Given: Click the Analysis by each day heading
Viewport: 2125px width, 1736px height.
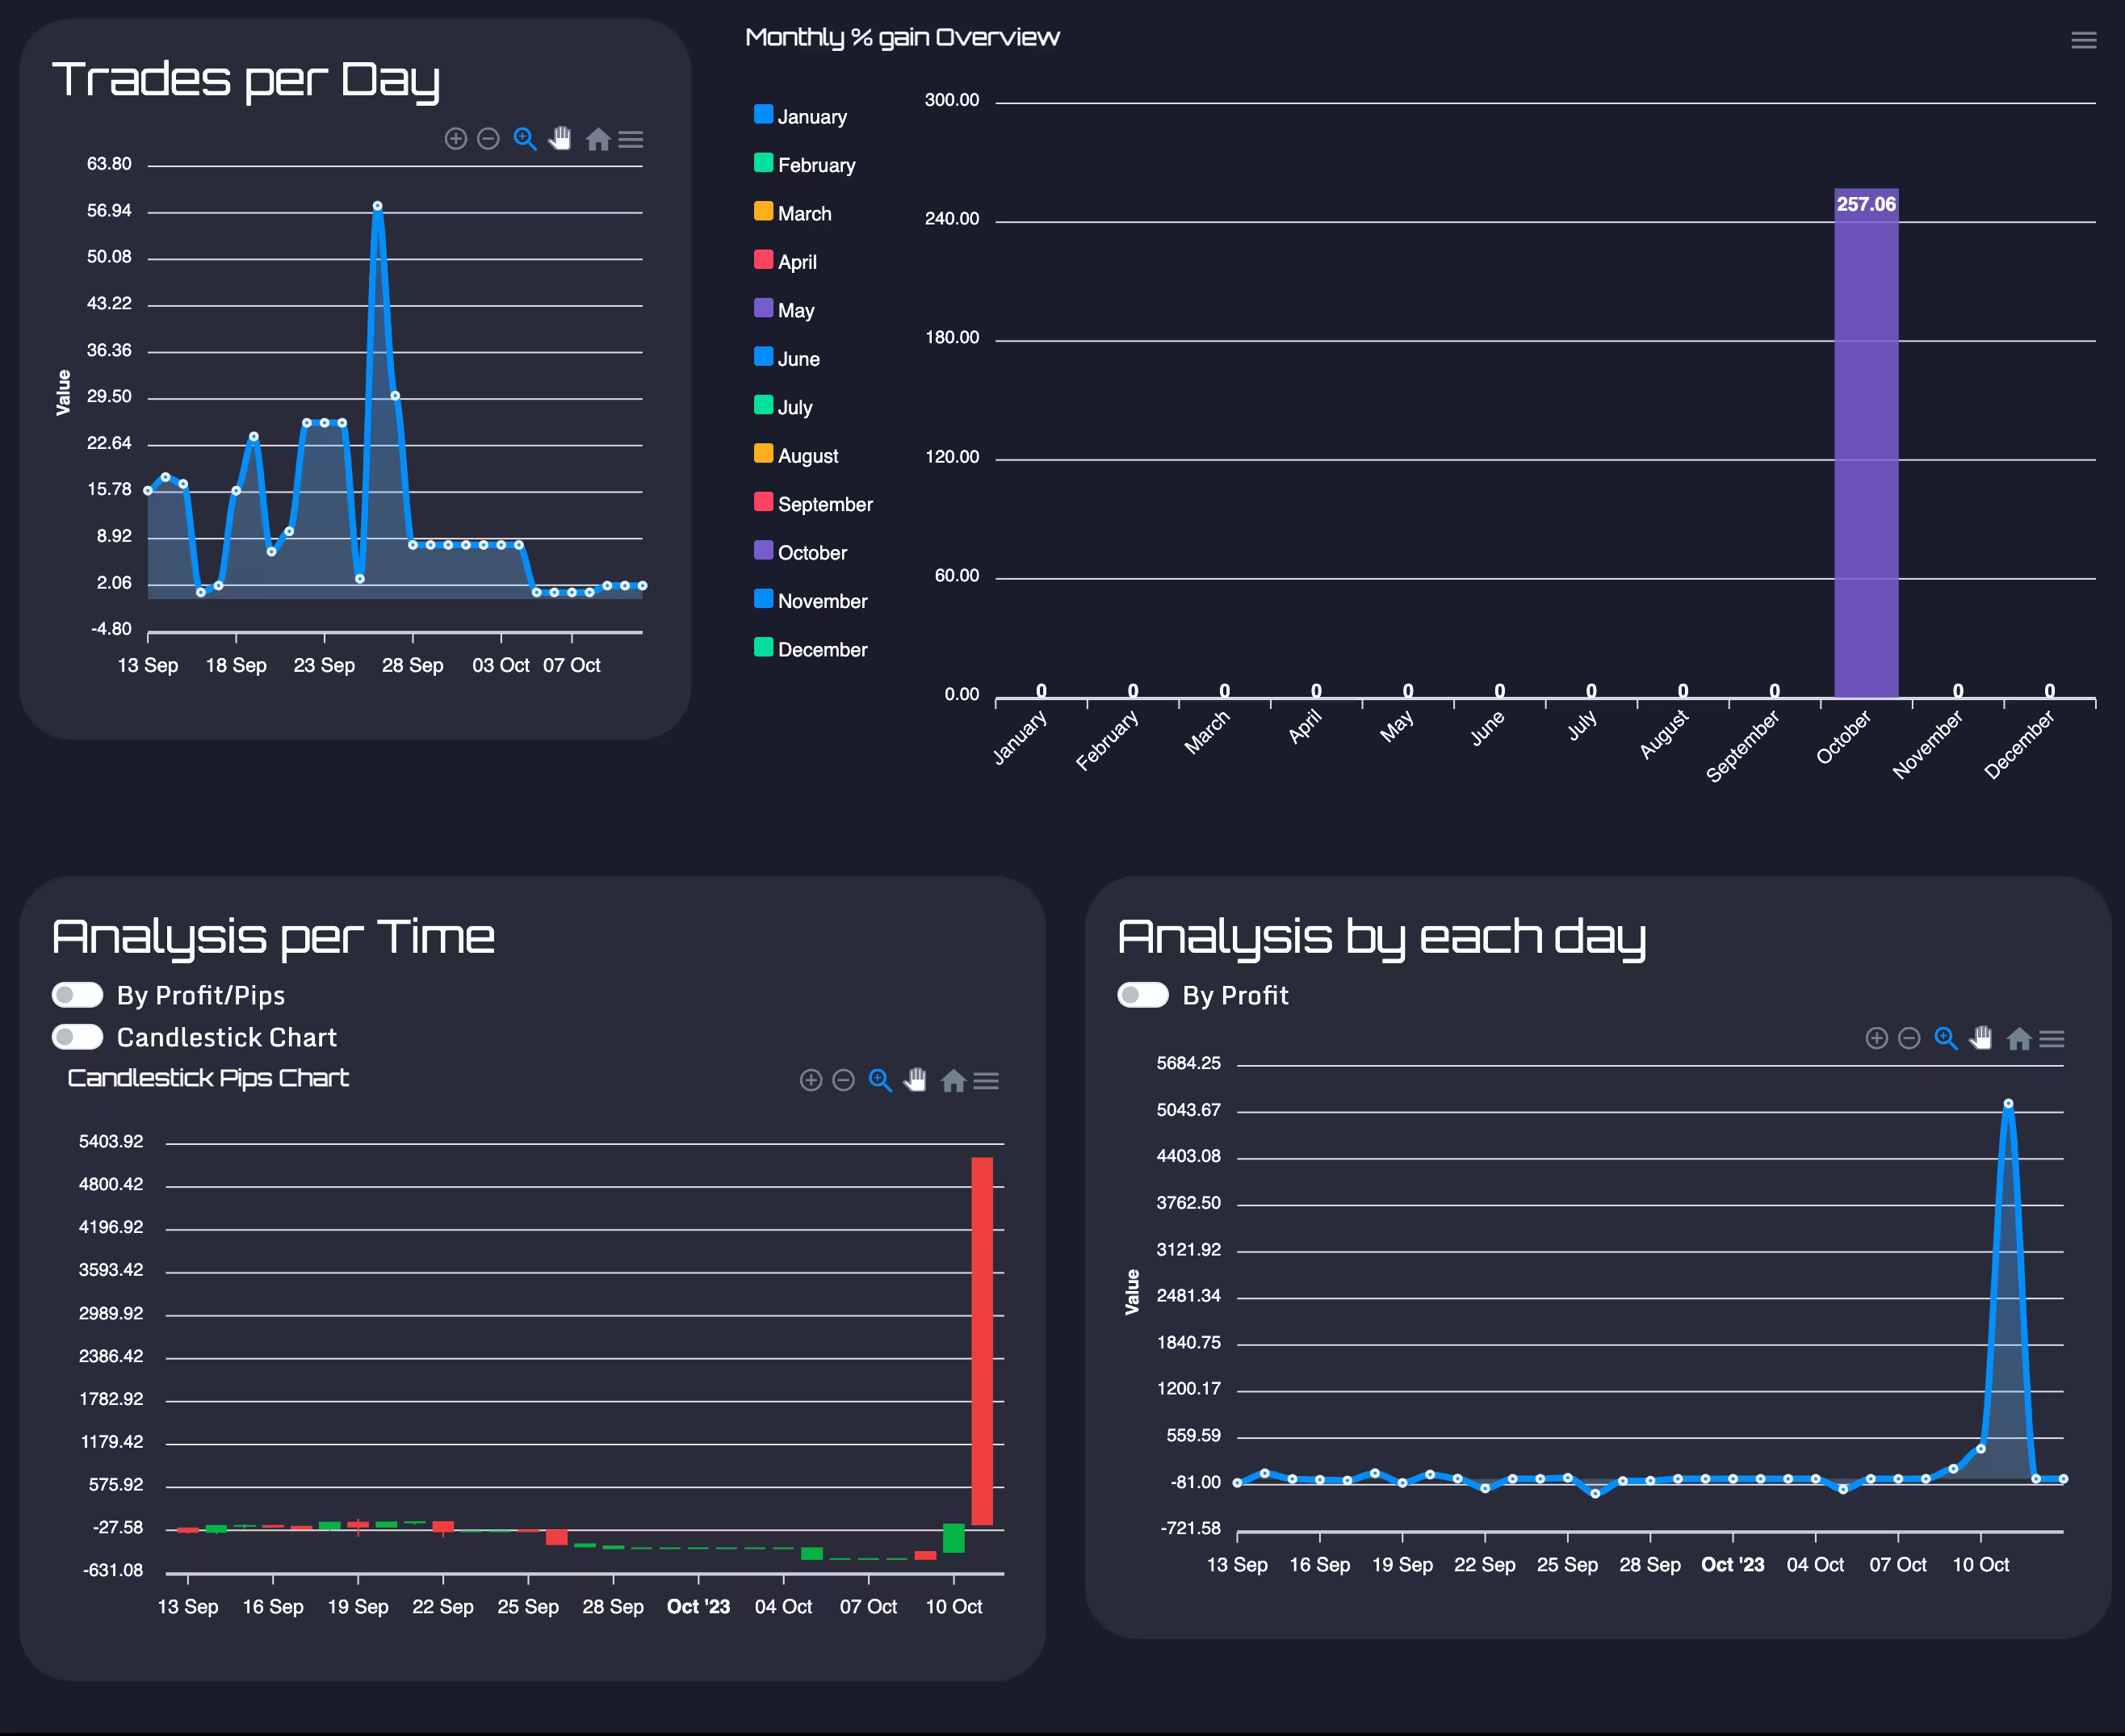Looking at the screenshot, I should click(x=1381, y=938).
